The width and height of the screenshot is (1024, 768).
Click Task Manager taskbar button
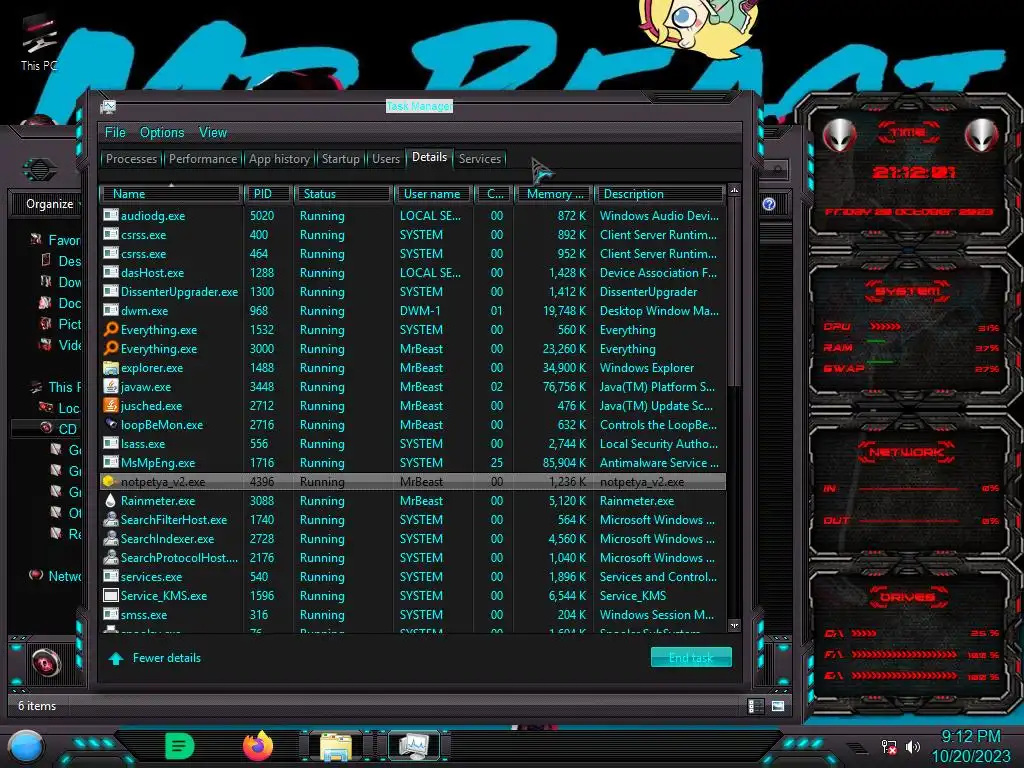414,746
